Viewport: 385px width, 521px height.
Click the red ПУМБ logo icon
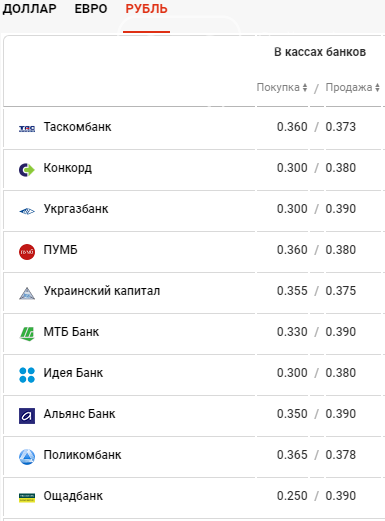(27, 252)
